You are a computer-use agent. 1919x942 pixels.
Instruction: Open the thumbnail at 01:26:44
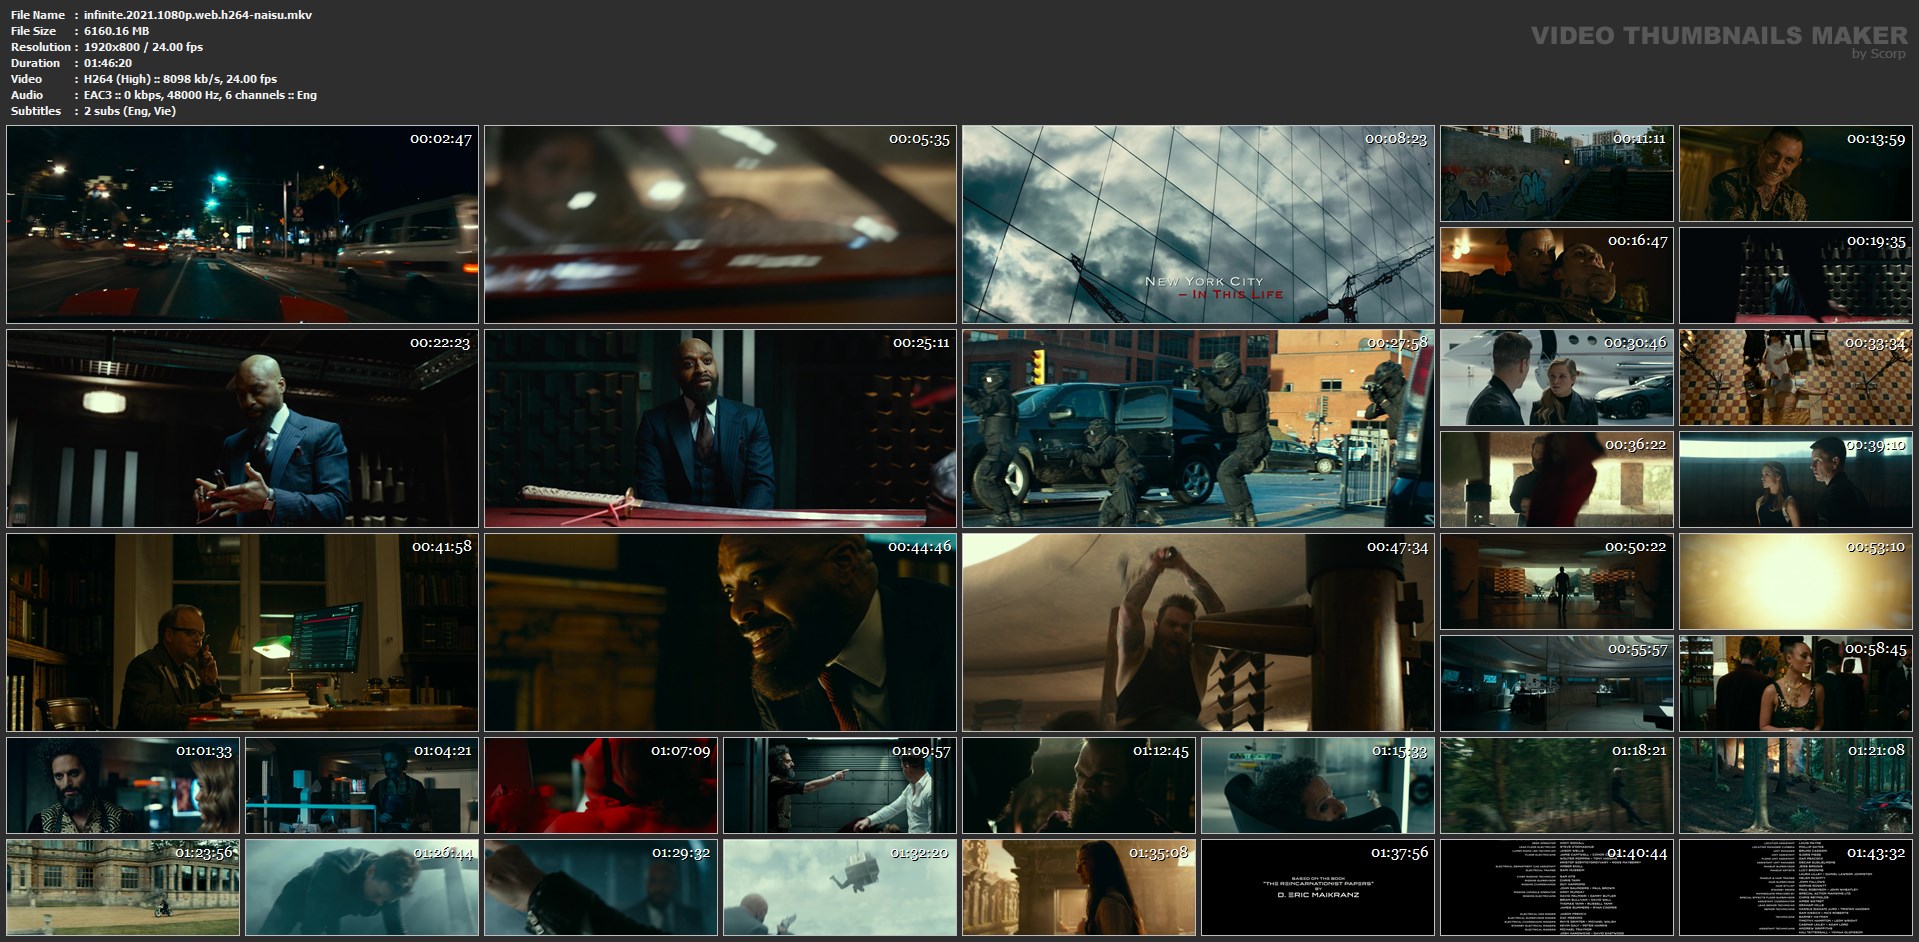tap(362, 888)
